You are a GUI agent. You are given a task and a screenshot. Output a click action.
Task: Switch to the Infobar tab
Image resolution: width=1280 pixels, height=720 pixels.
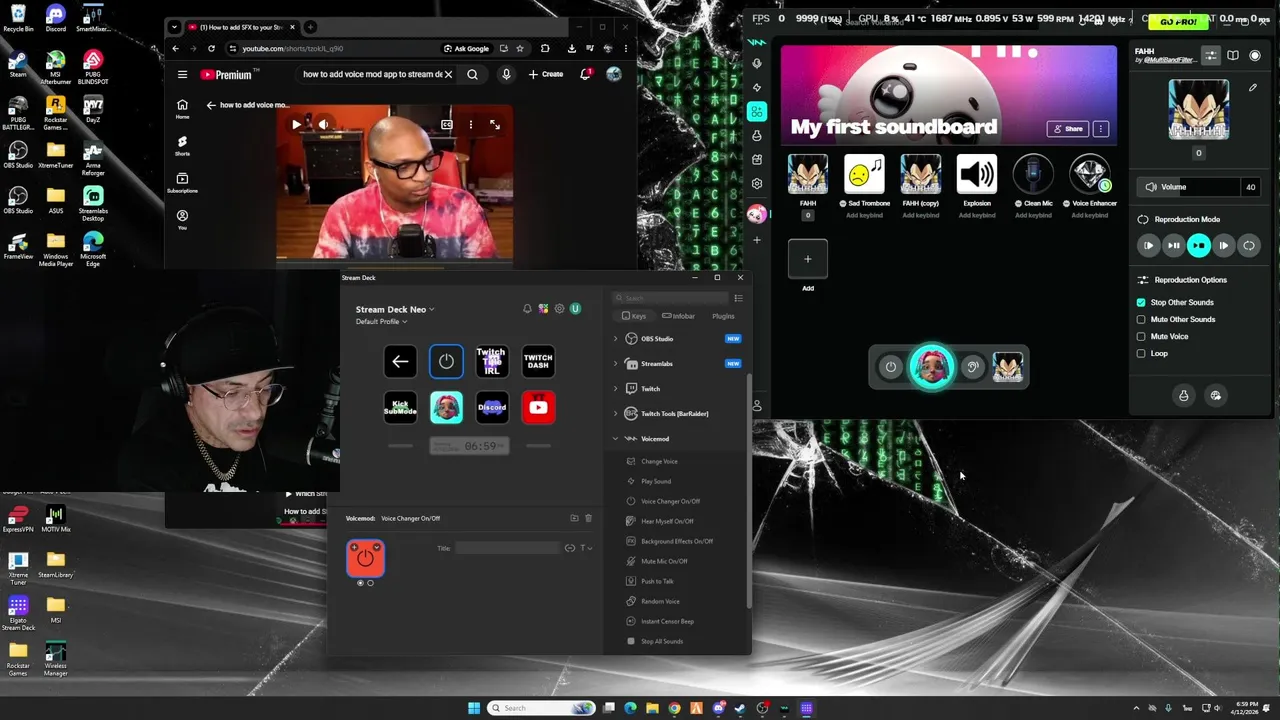pyautogui.click(x=678, y=316)
